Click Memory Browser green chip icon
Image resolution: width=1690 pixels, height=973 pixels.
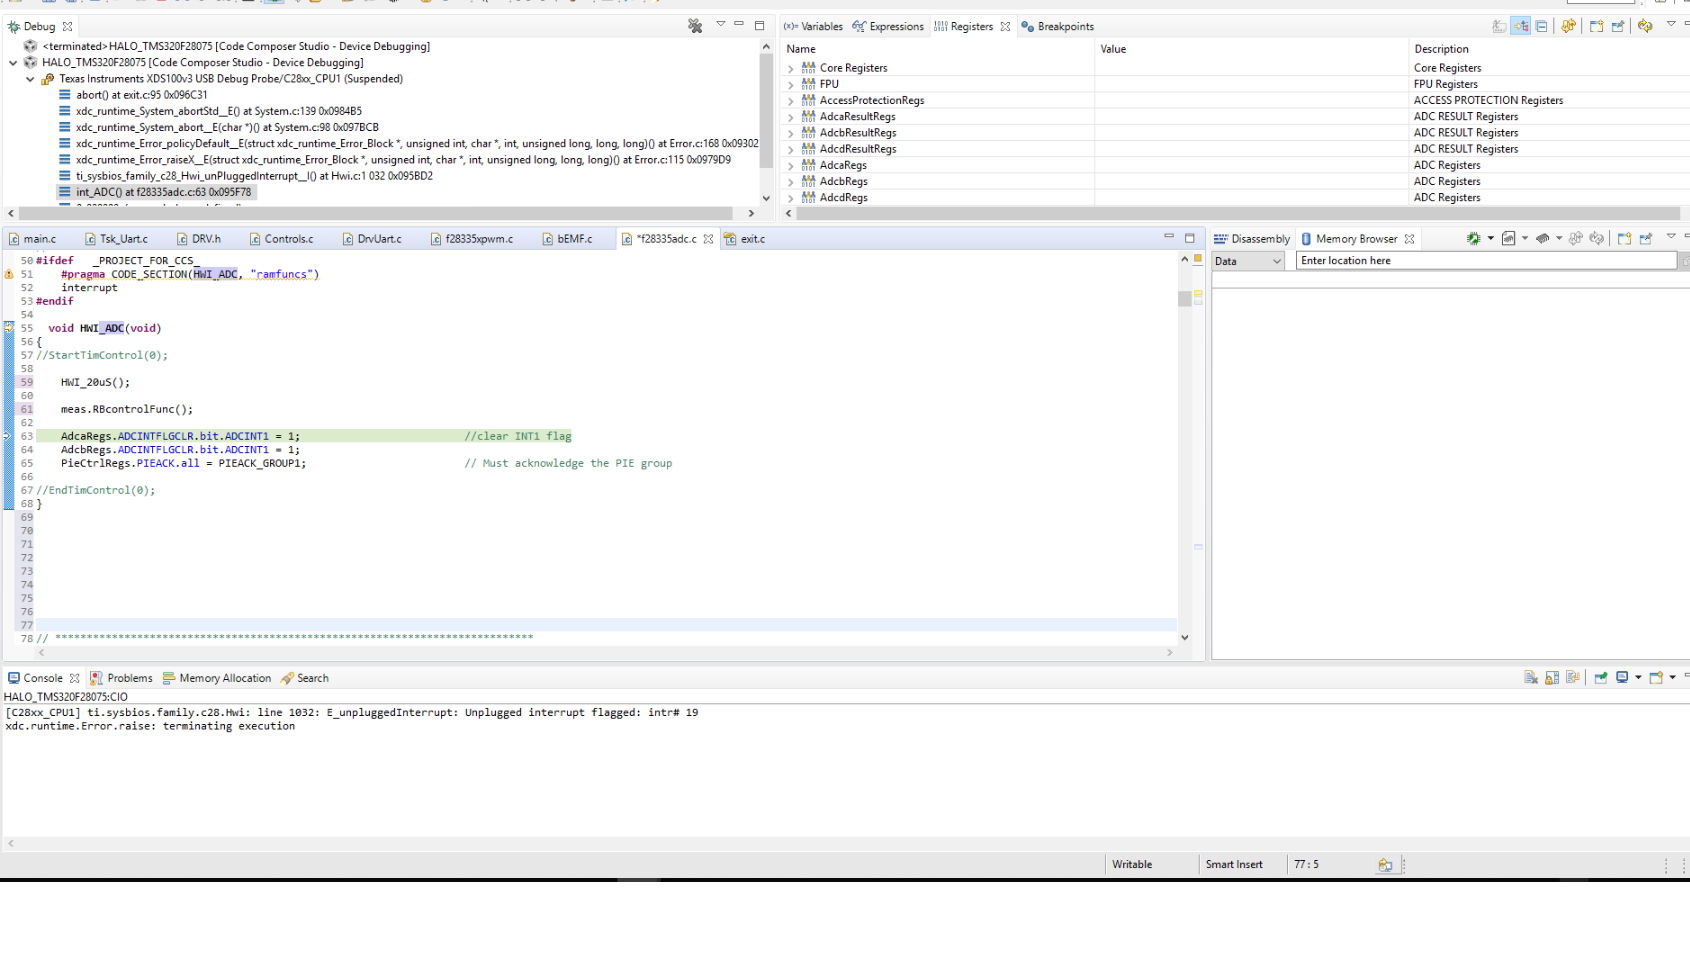pos(1473,238)
